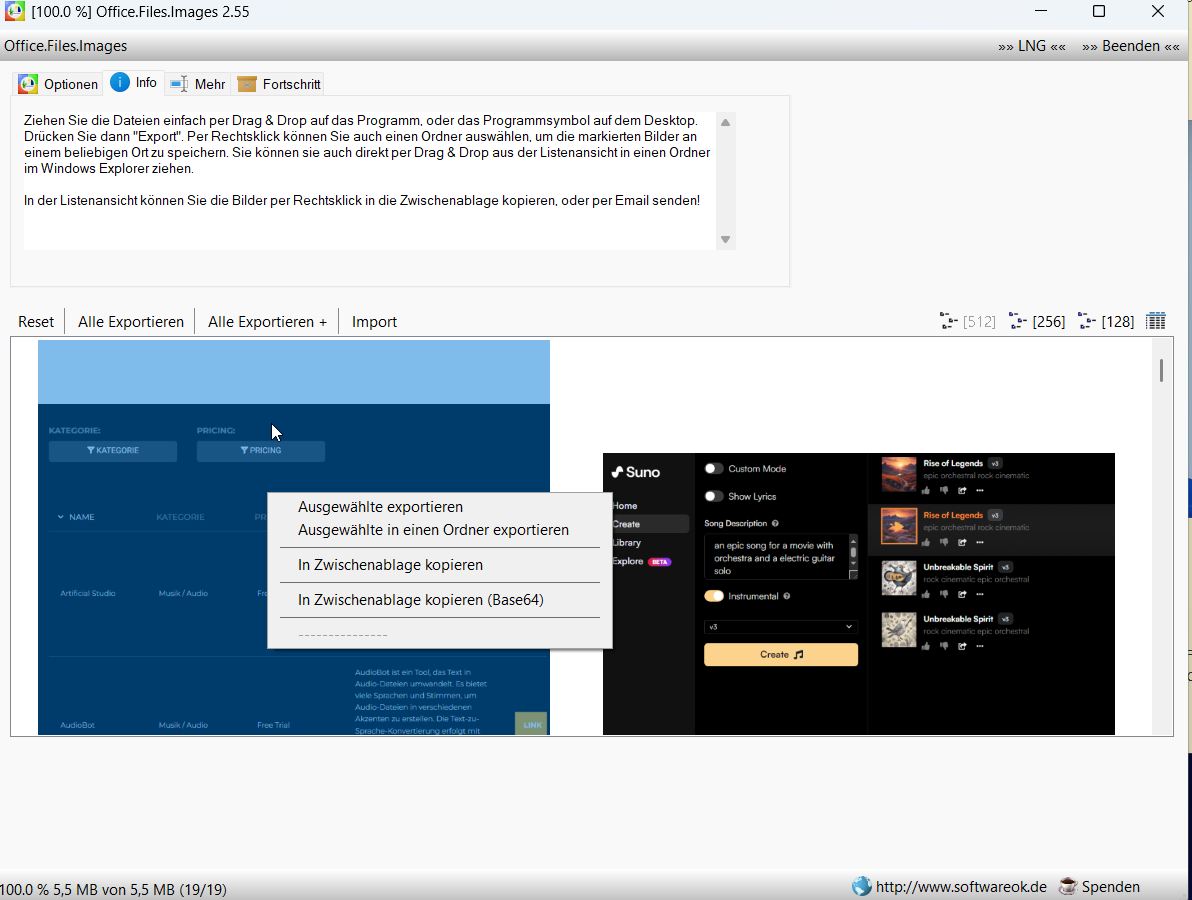Click the Spenden link

pyautogui.click(x=1110, y=887)
